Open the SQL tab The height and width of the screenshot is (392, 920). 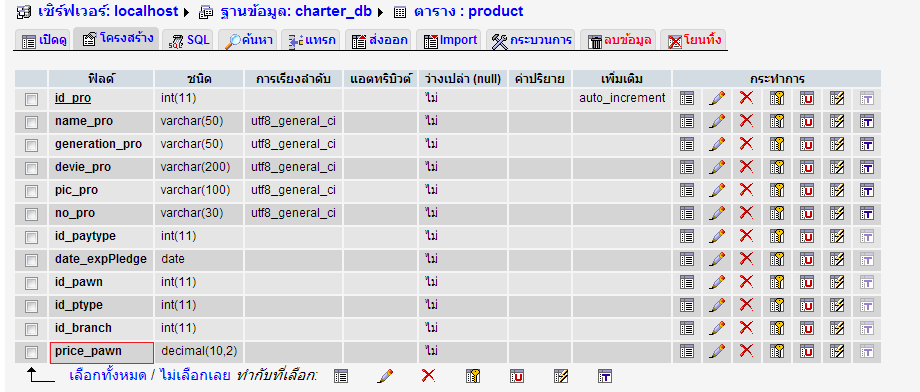[x=188, y=40]
